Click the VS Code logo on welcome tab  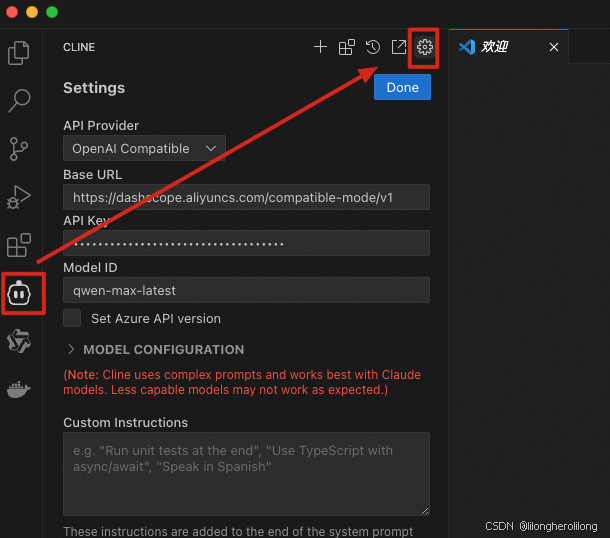[x=467, y=47]
